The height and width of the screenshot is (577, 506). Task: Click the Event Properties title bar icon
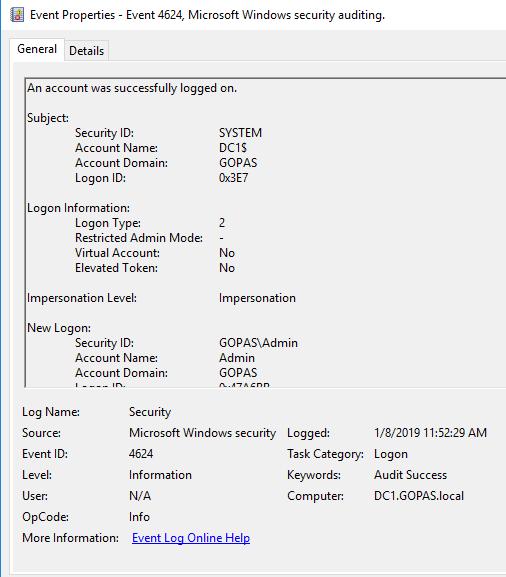[17, 15]
